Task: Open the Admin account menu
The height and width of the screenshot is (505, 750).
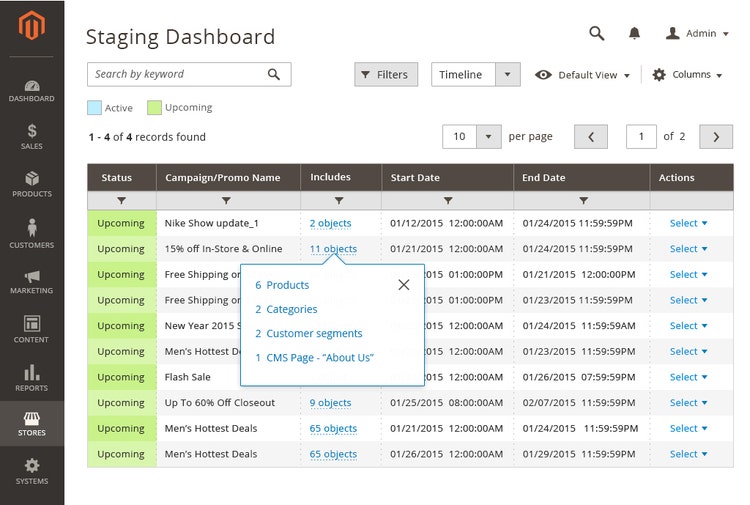Action: click(x=699, y=33)
